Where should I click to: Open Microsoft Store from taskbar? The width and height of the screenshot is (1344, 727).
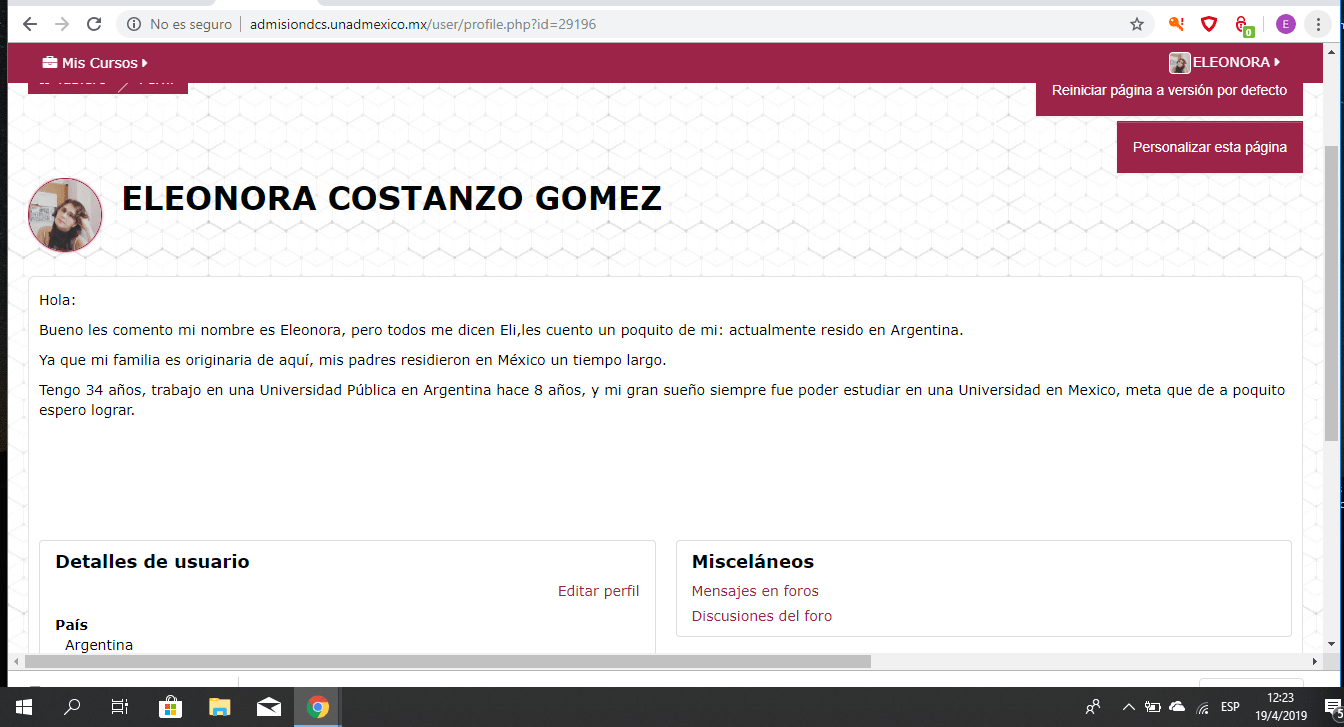pyautogui.click(x=170, y=707)
